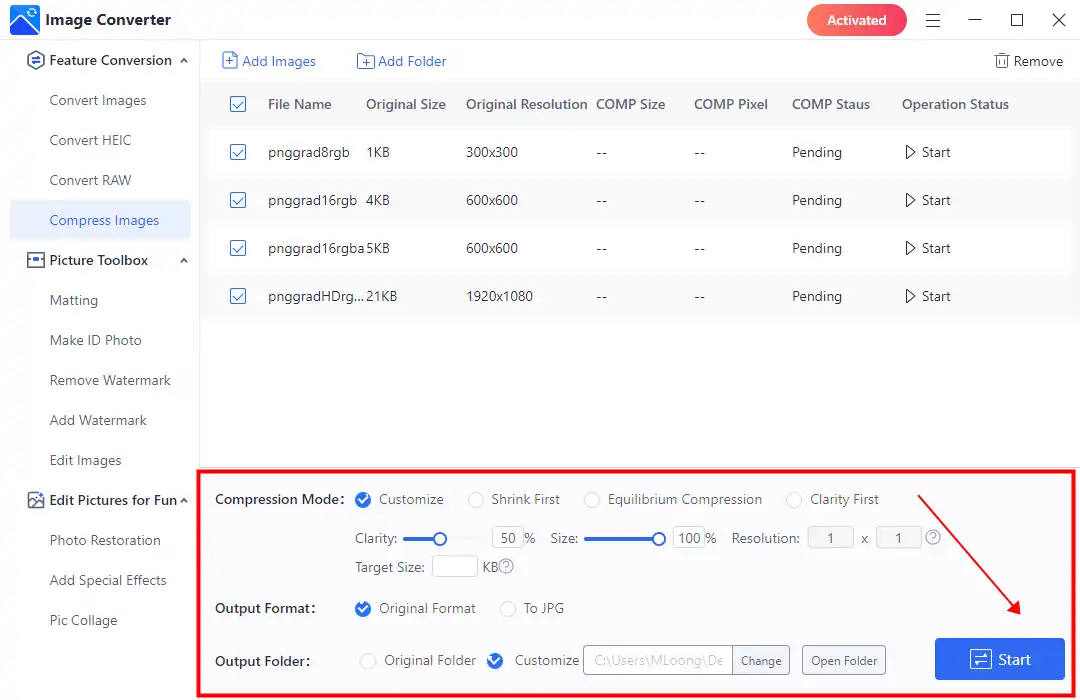This screenshot has height=700, width=1080.
Task: Select the Customize compression mode radio
Action: 363,500
